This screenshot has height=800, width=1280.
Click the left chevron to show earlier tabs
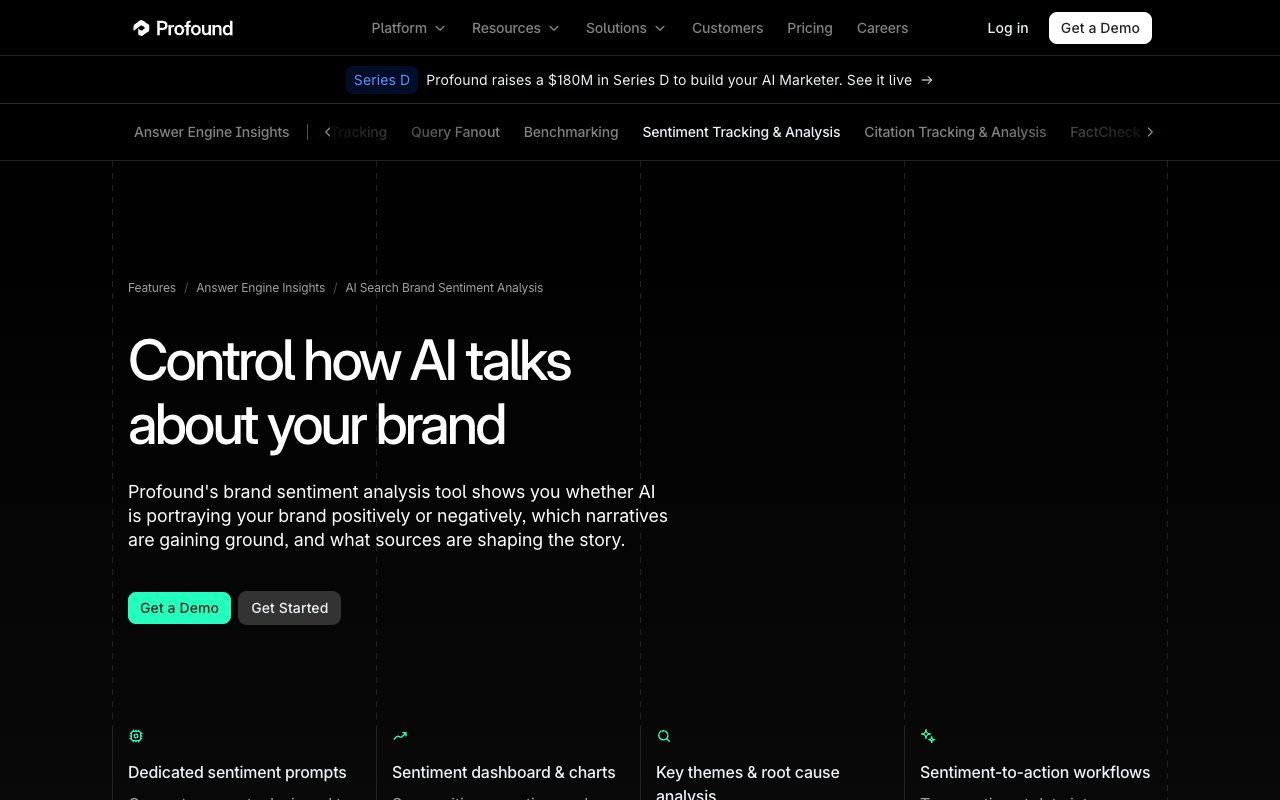pyautogui.click(x=328, y=132)
